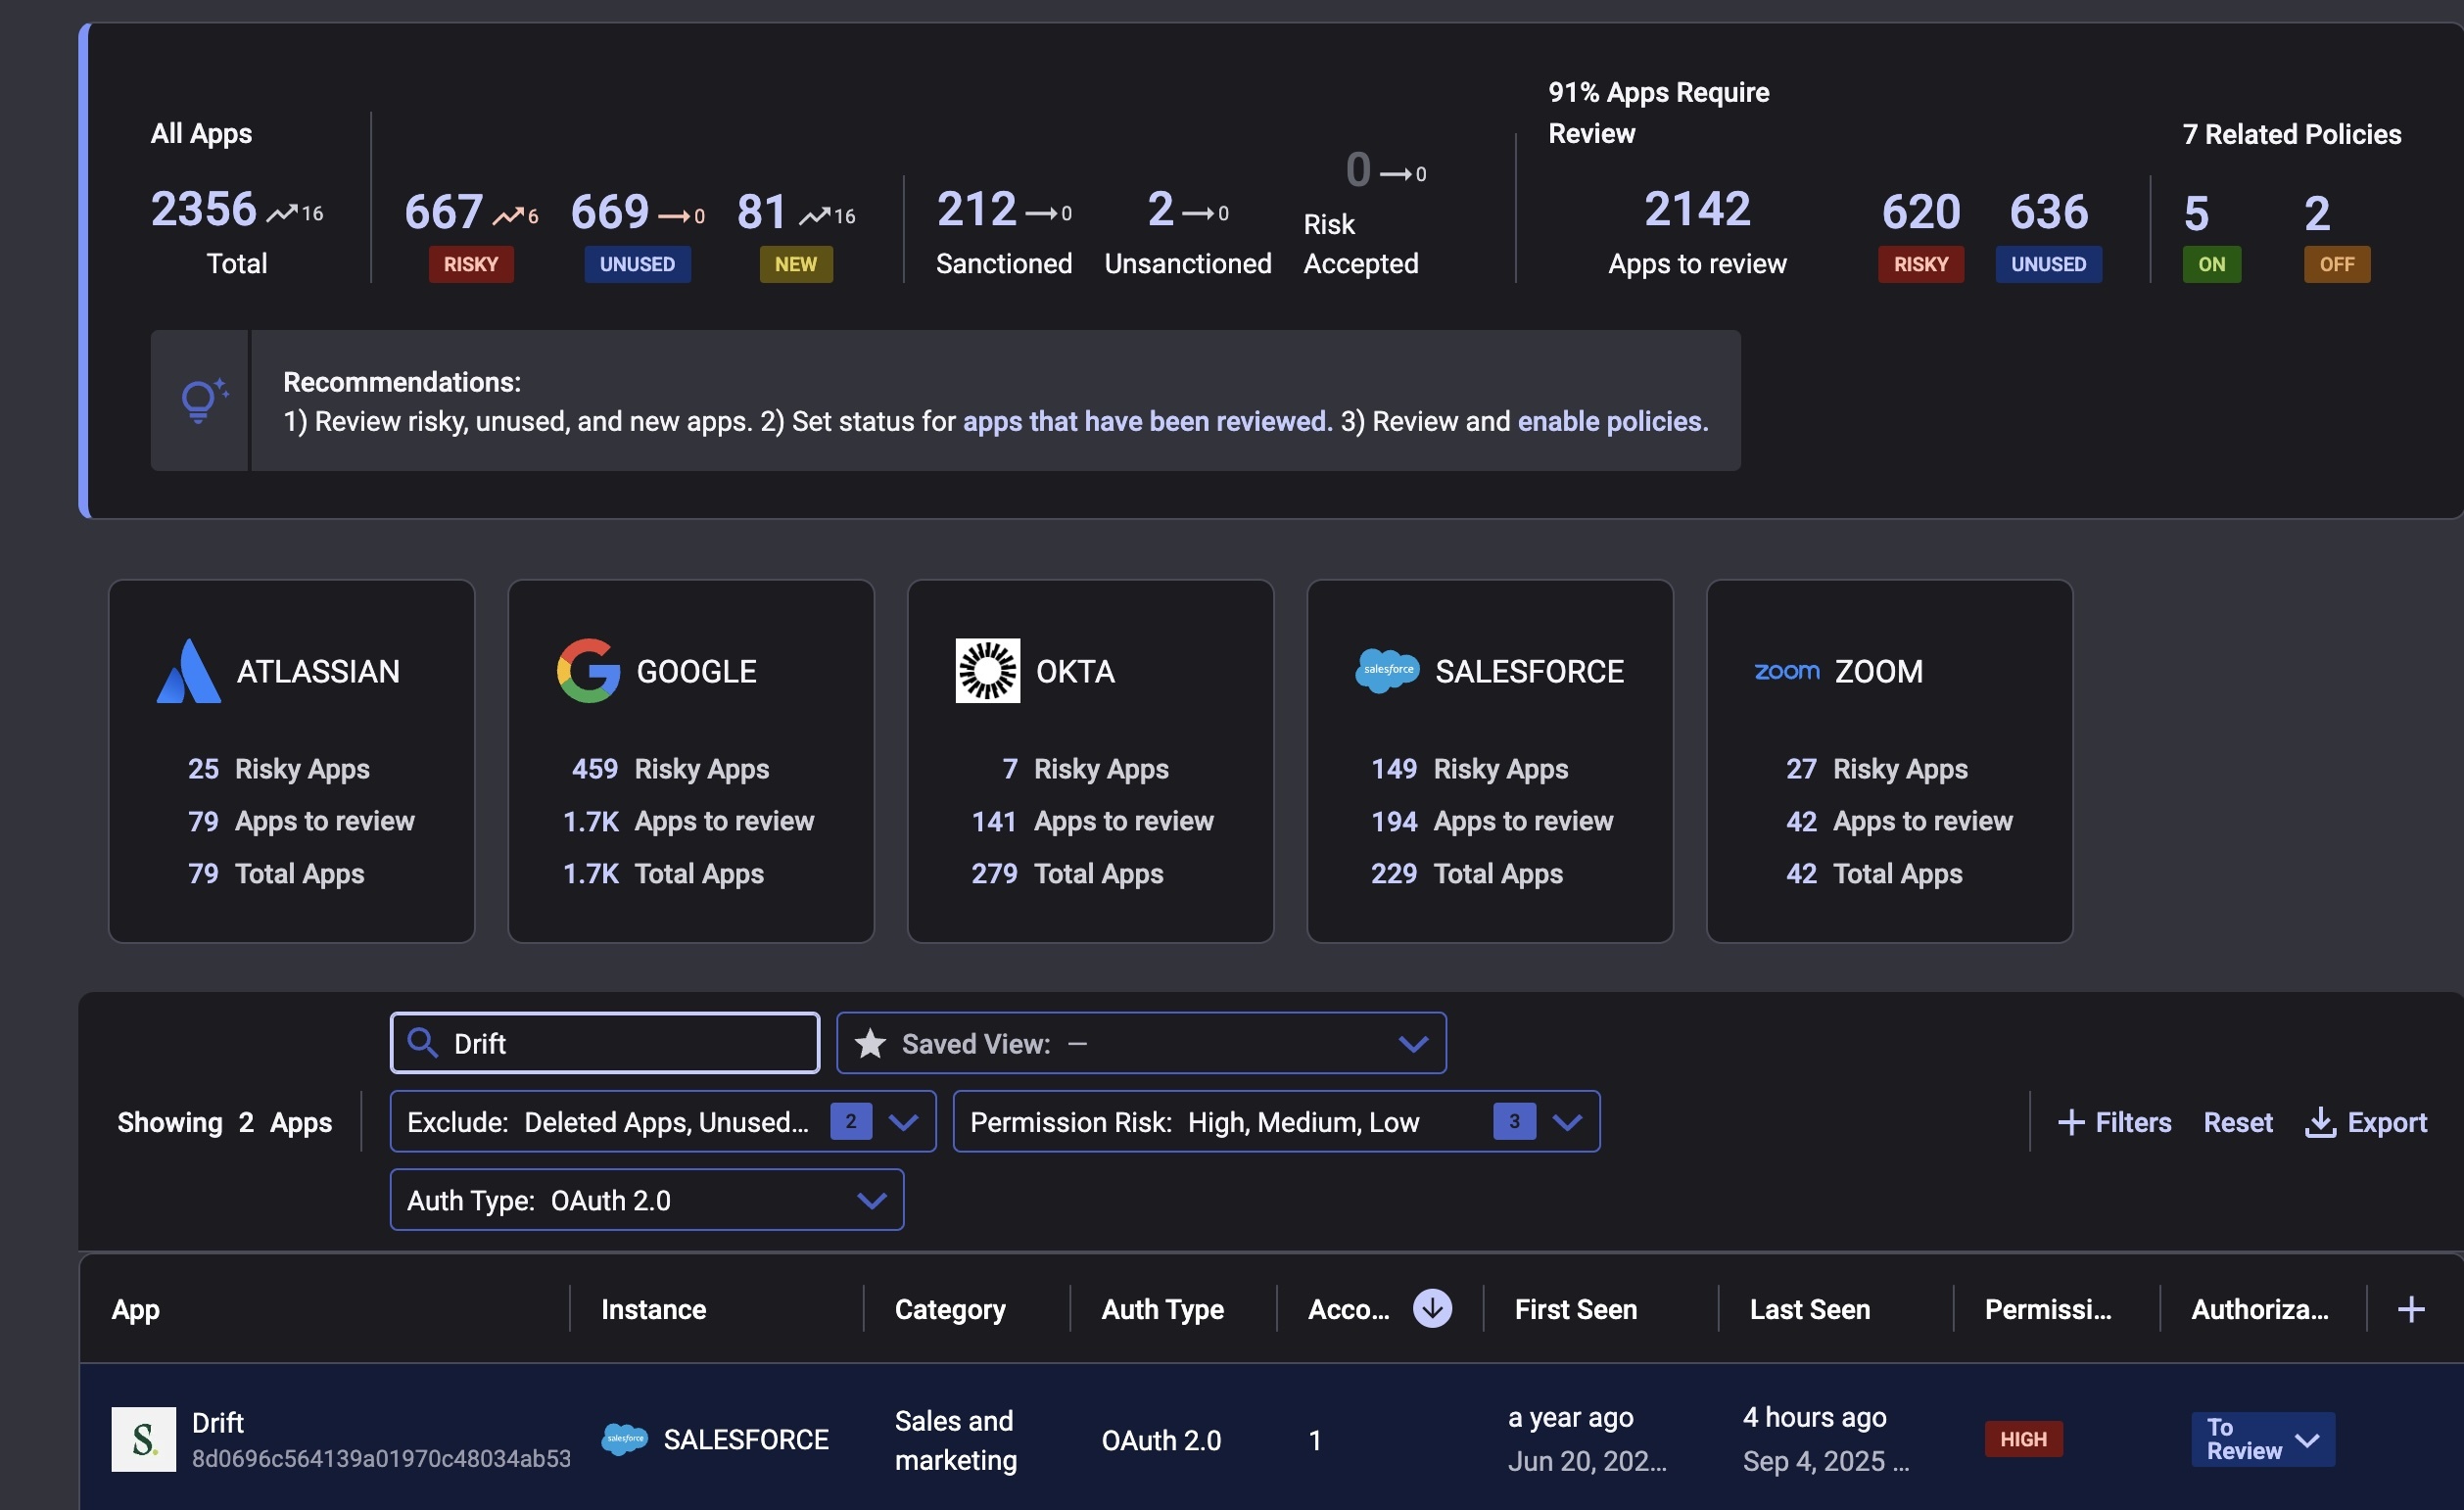
Task: Click the Salesforce cloud logo in the card
Action: (1386, 671)
